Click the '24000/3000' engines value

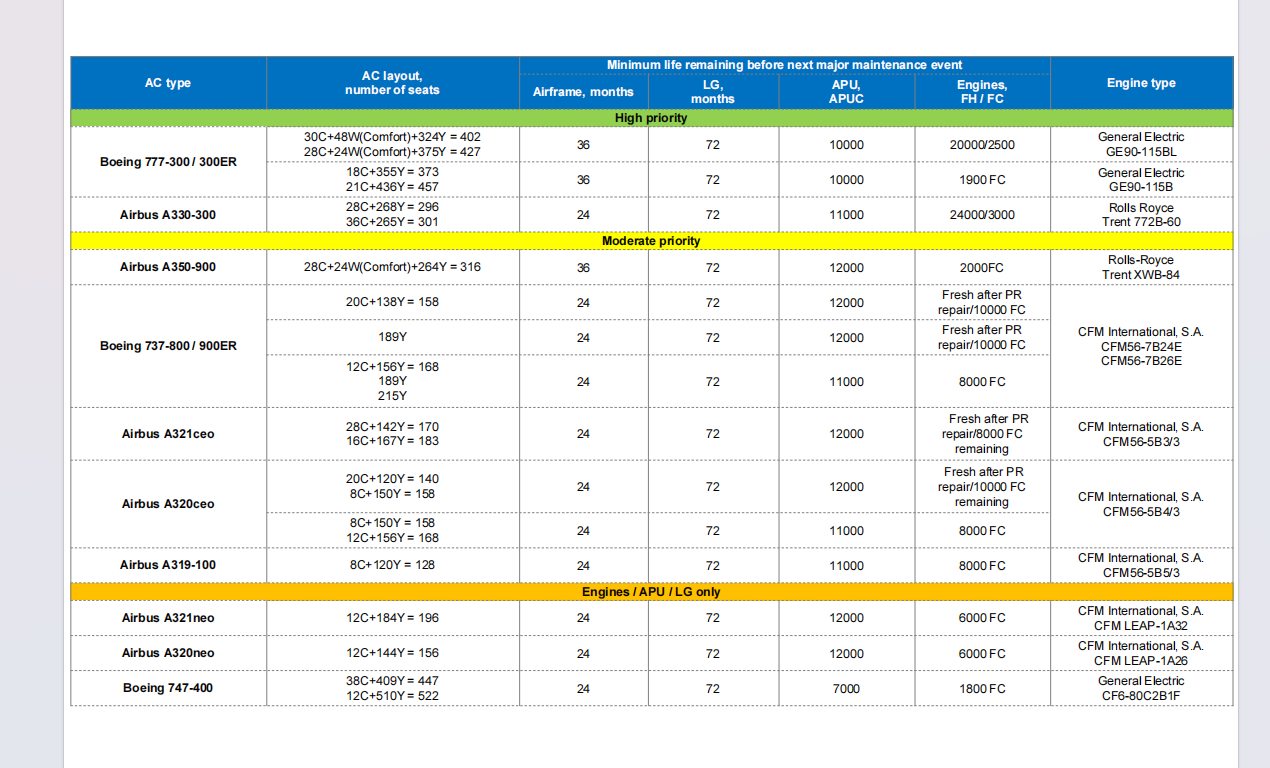(981, 215)
